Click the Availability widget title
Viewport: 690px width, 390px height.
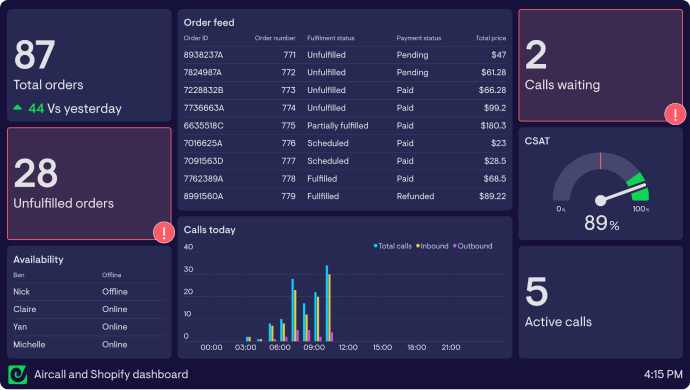click(x=38, y=260)
